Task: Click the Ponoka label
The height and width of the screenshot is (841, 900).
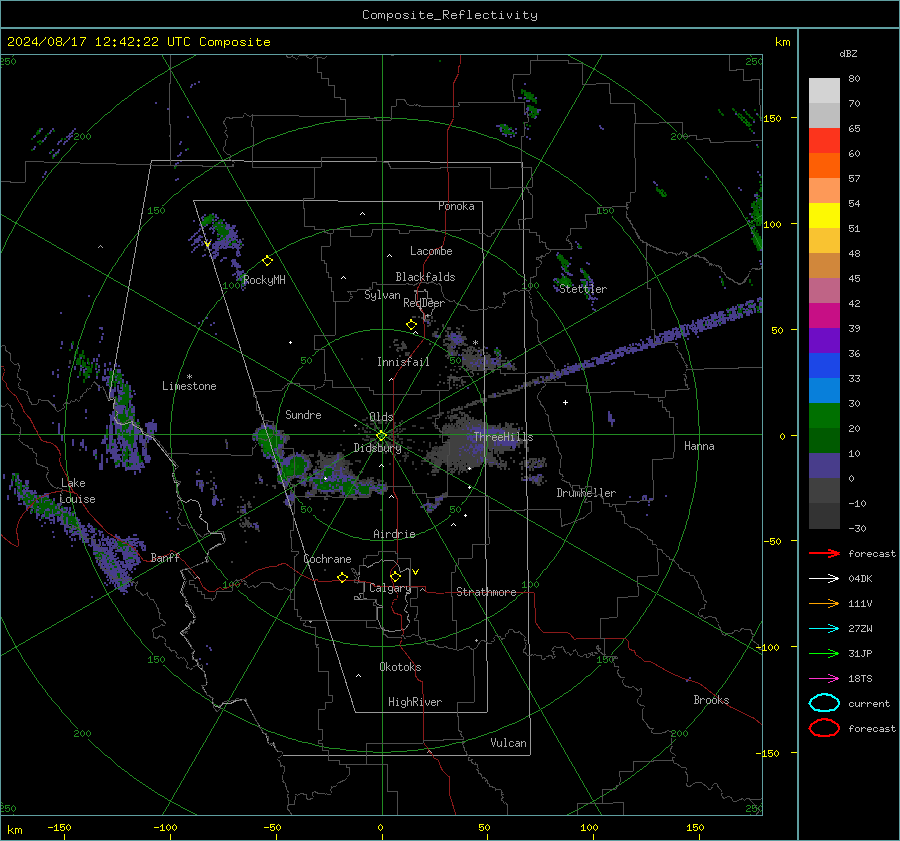Action: tap(456, 206)
